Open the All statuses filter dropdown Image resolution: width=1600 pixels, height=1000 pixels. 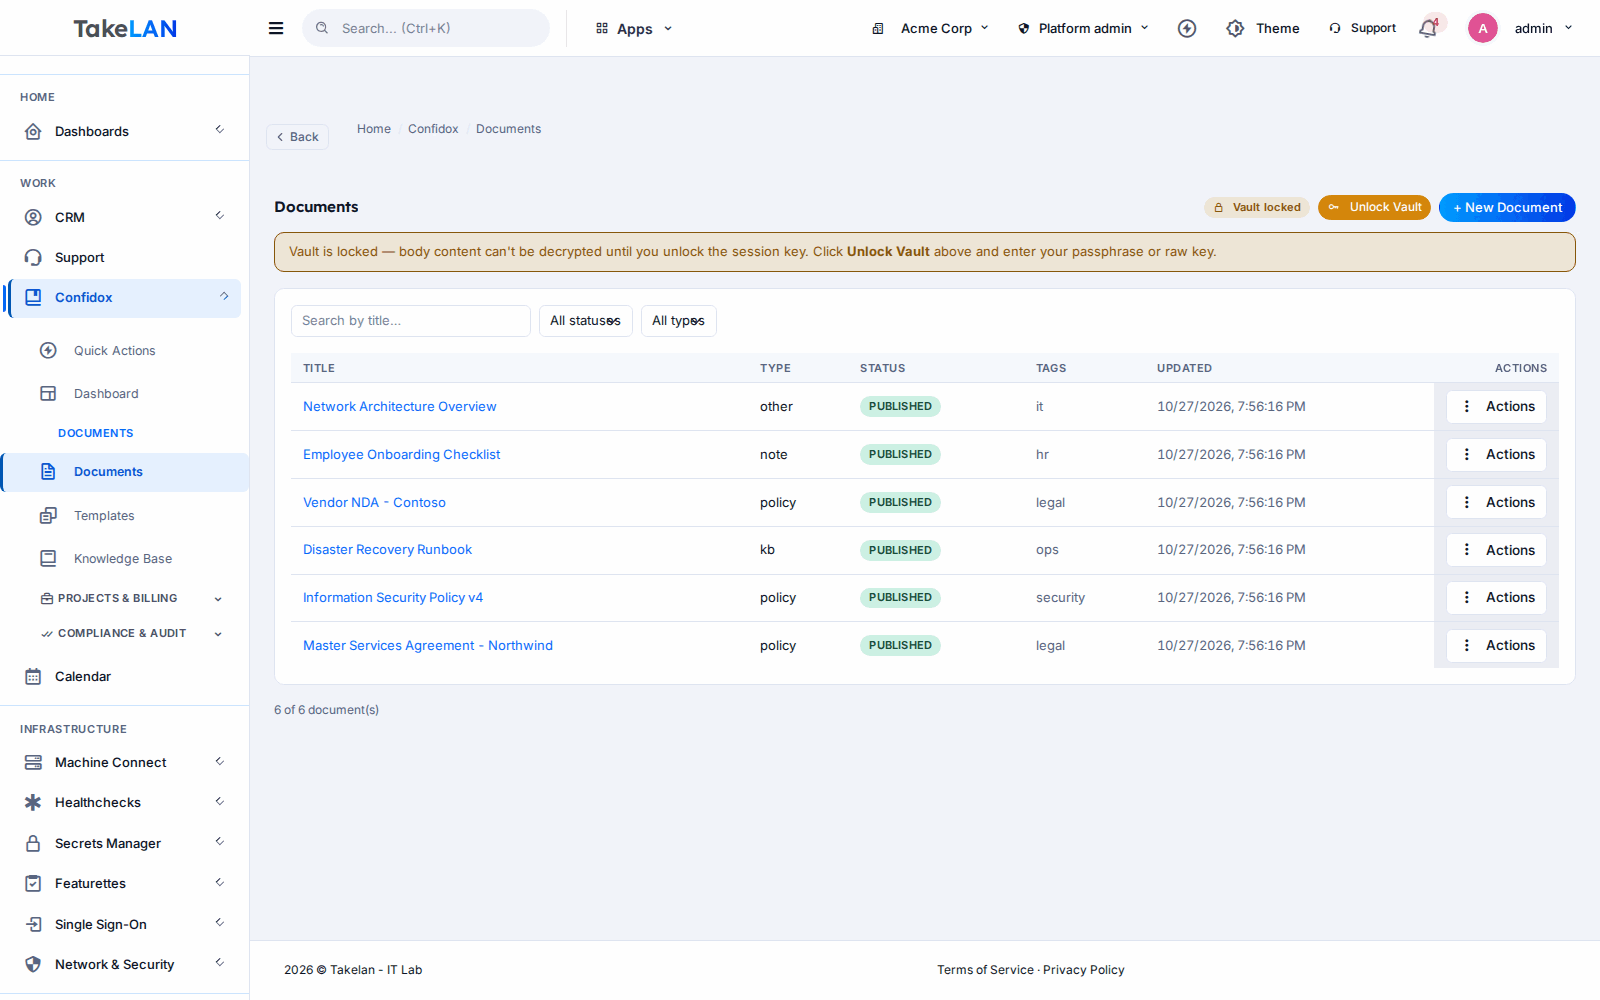(x=585, y=321)
